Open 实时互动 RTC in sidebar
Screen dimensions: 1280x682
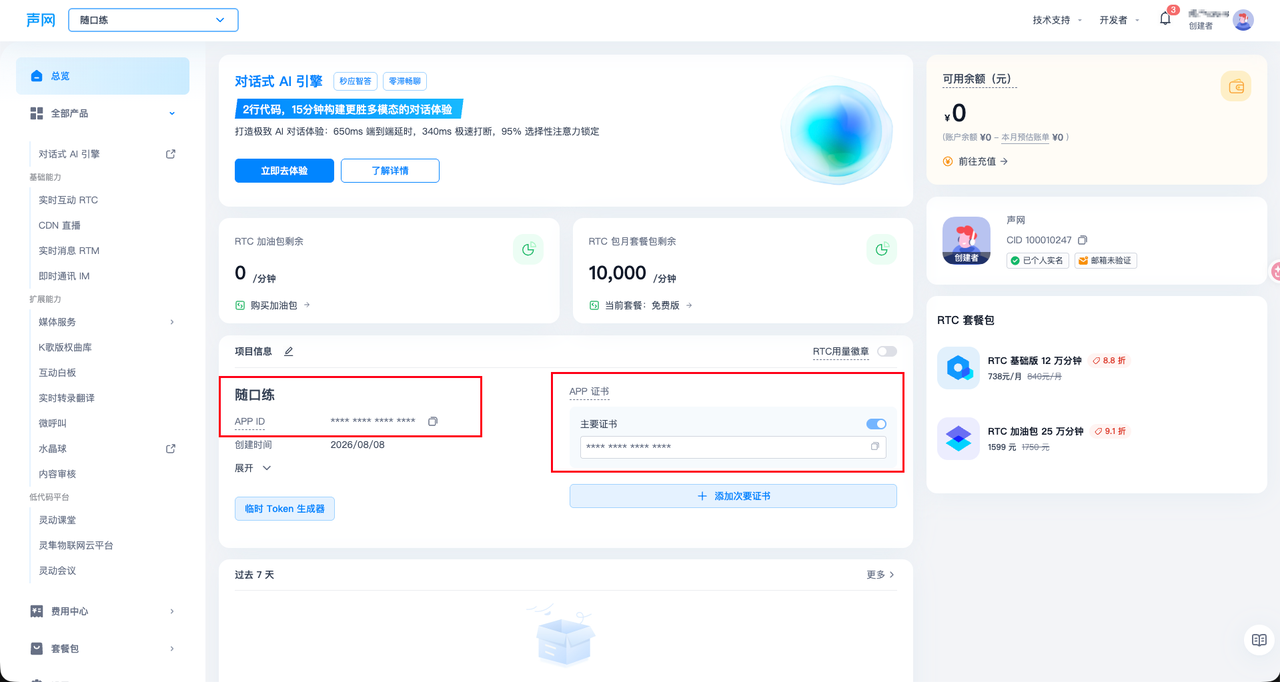click(x=68, y=200)
